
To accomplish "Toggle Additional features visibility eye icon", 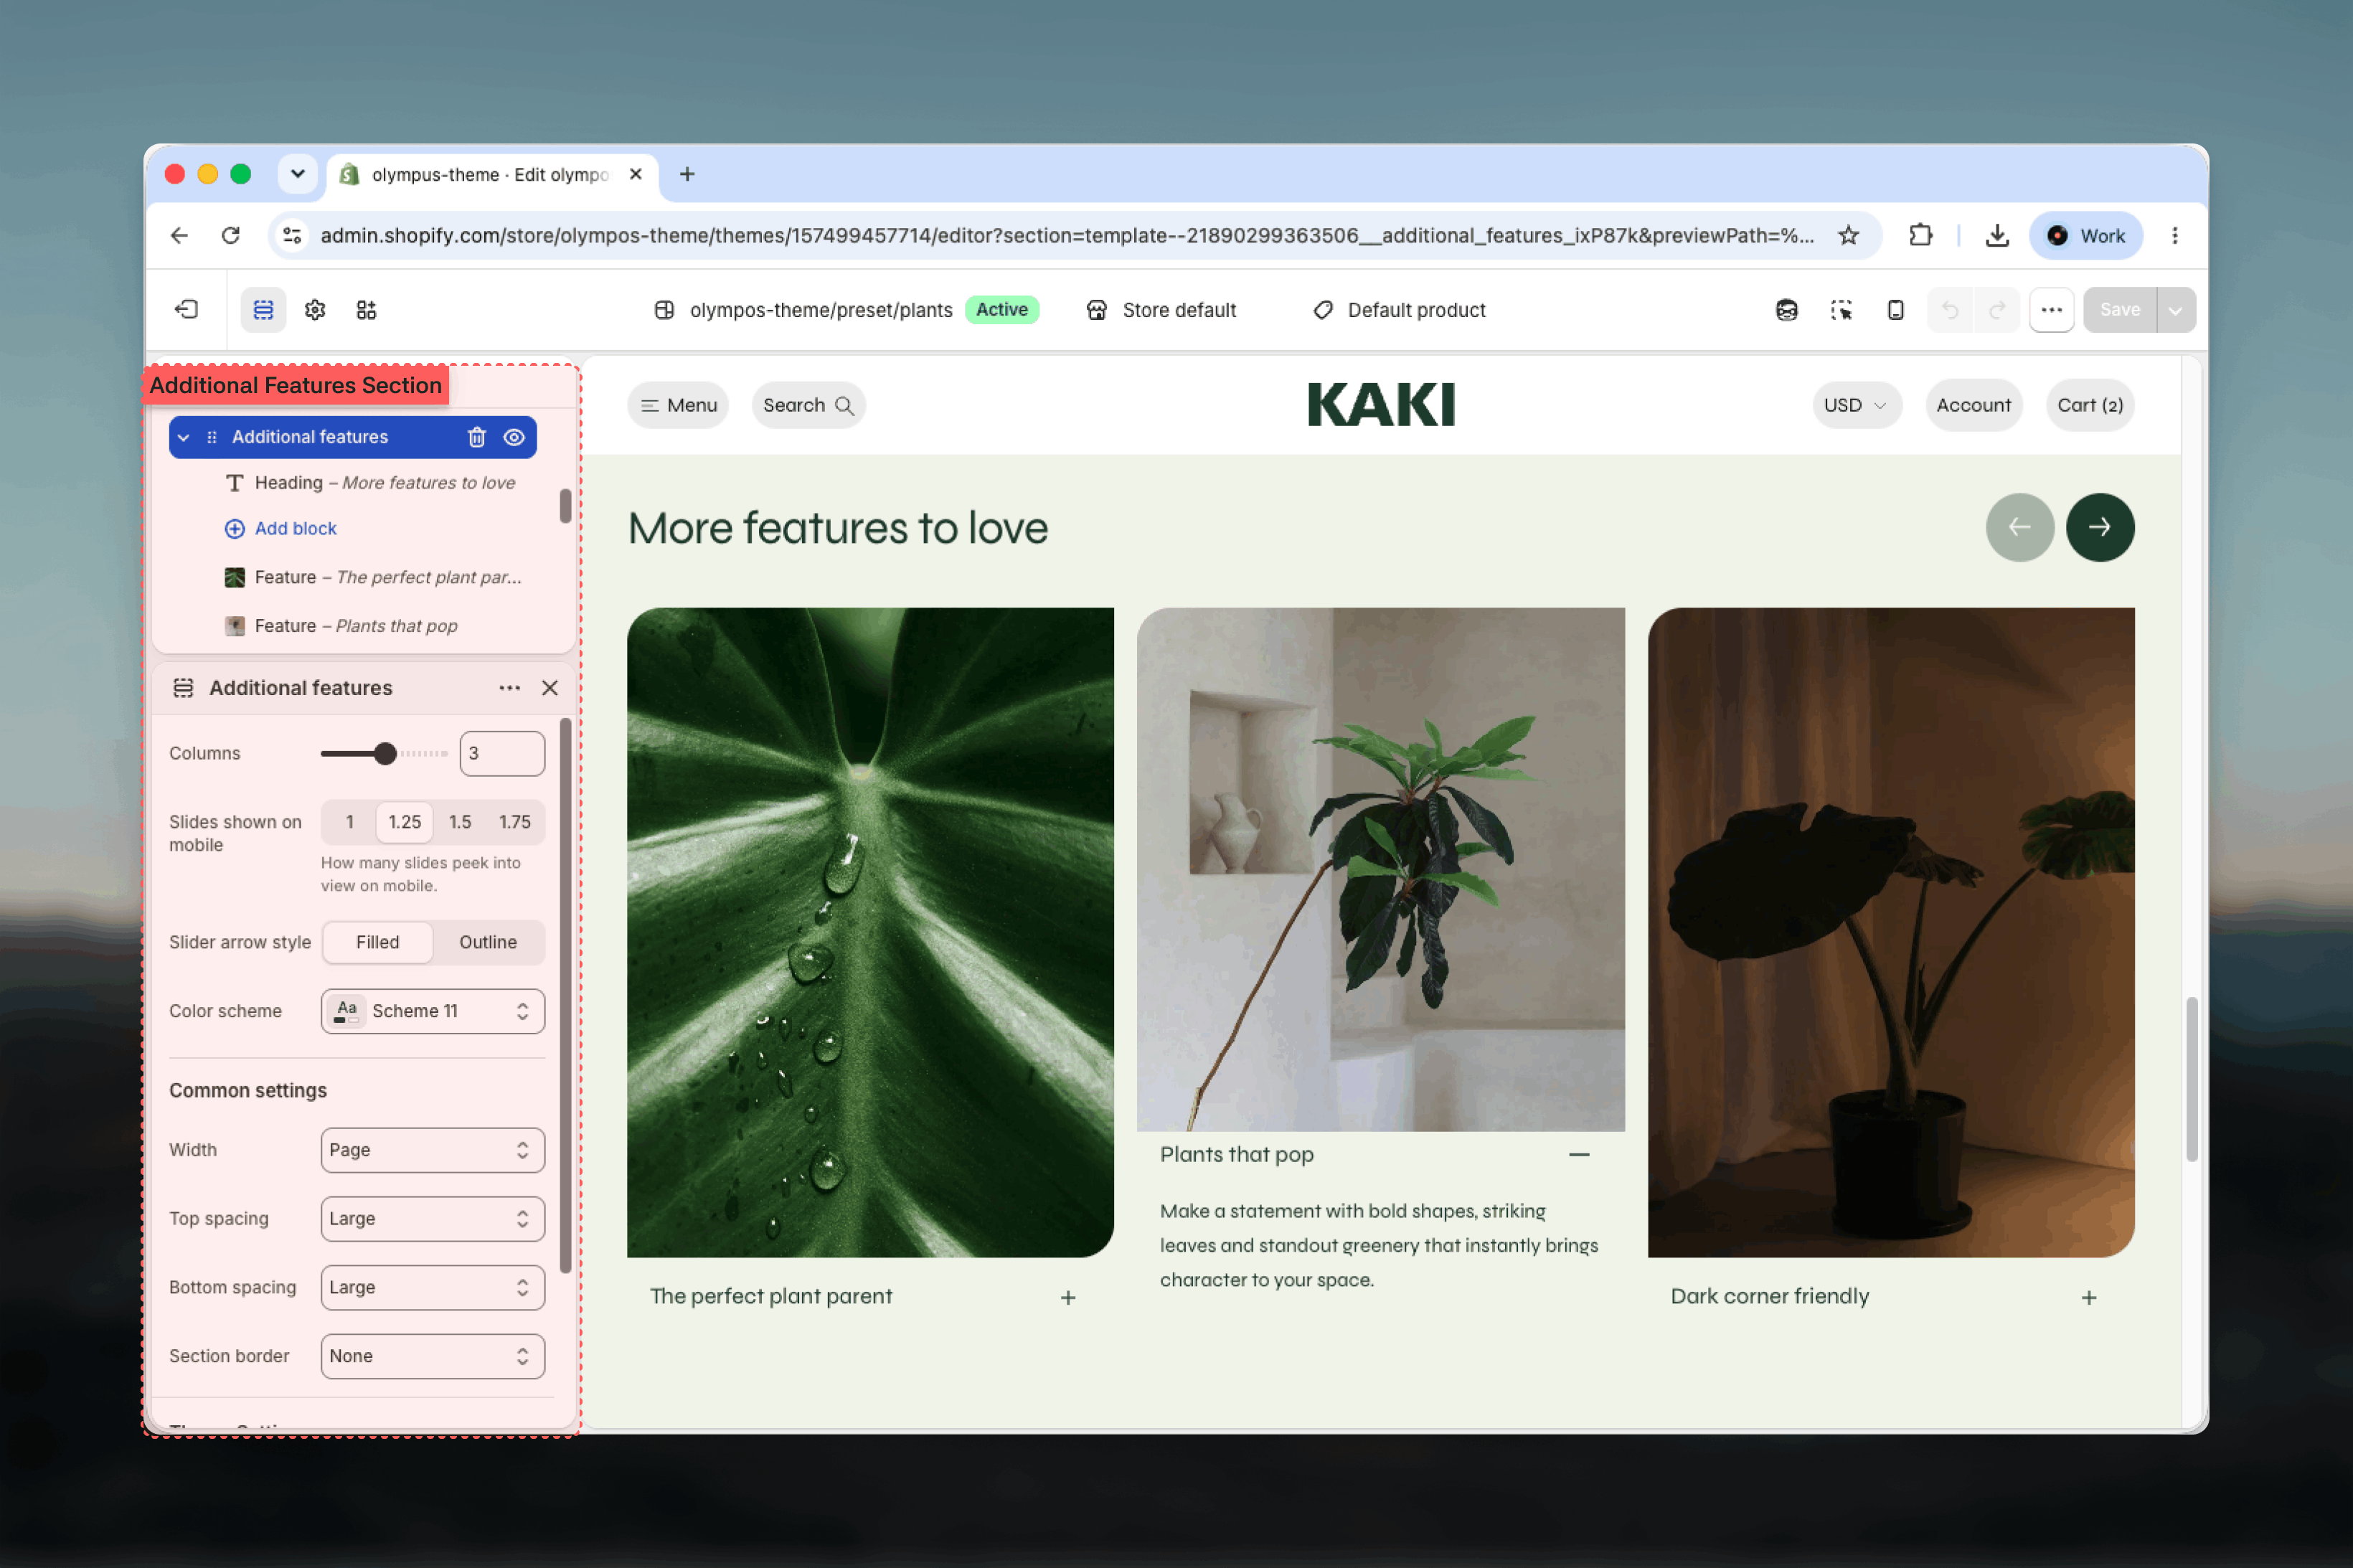I will point(514,437).
